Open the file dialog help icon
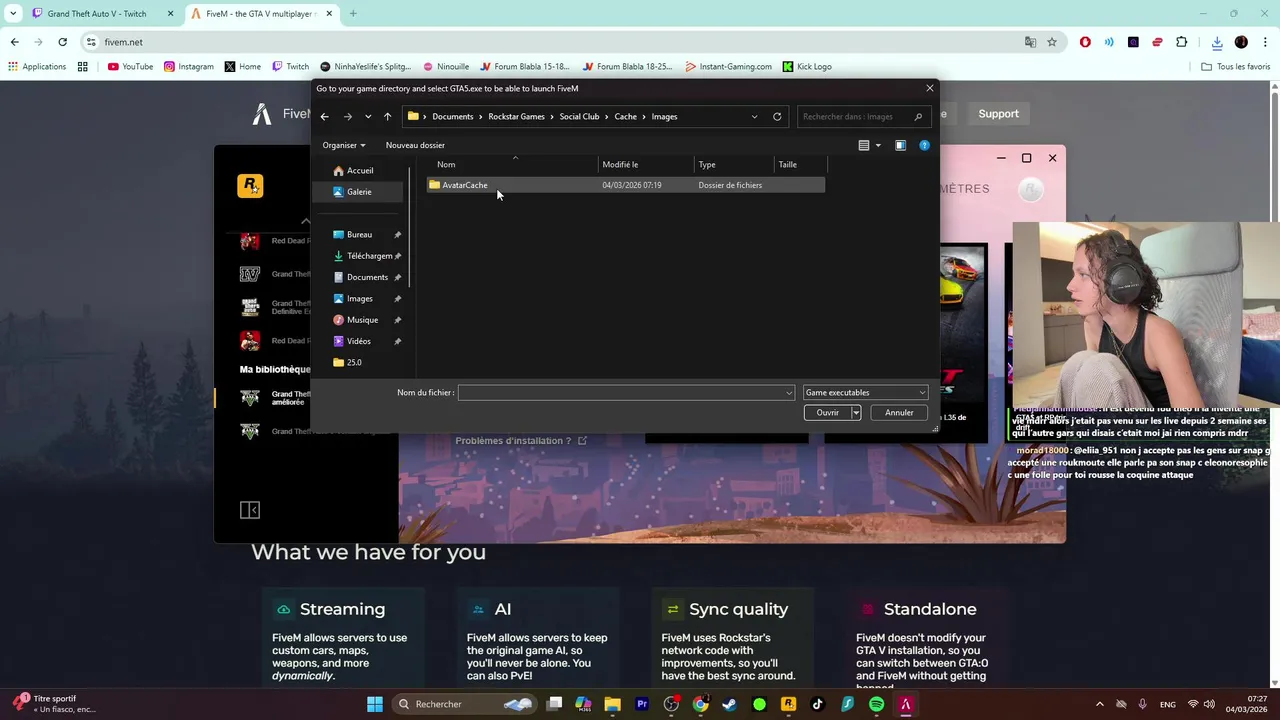This screenshot has width=1280, height=720. tap(924, 145)
